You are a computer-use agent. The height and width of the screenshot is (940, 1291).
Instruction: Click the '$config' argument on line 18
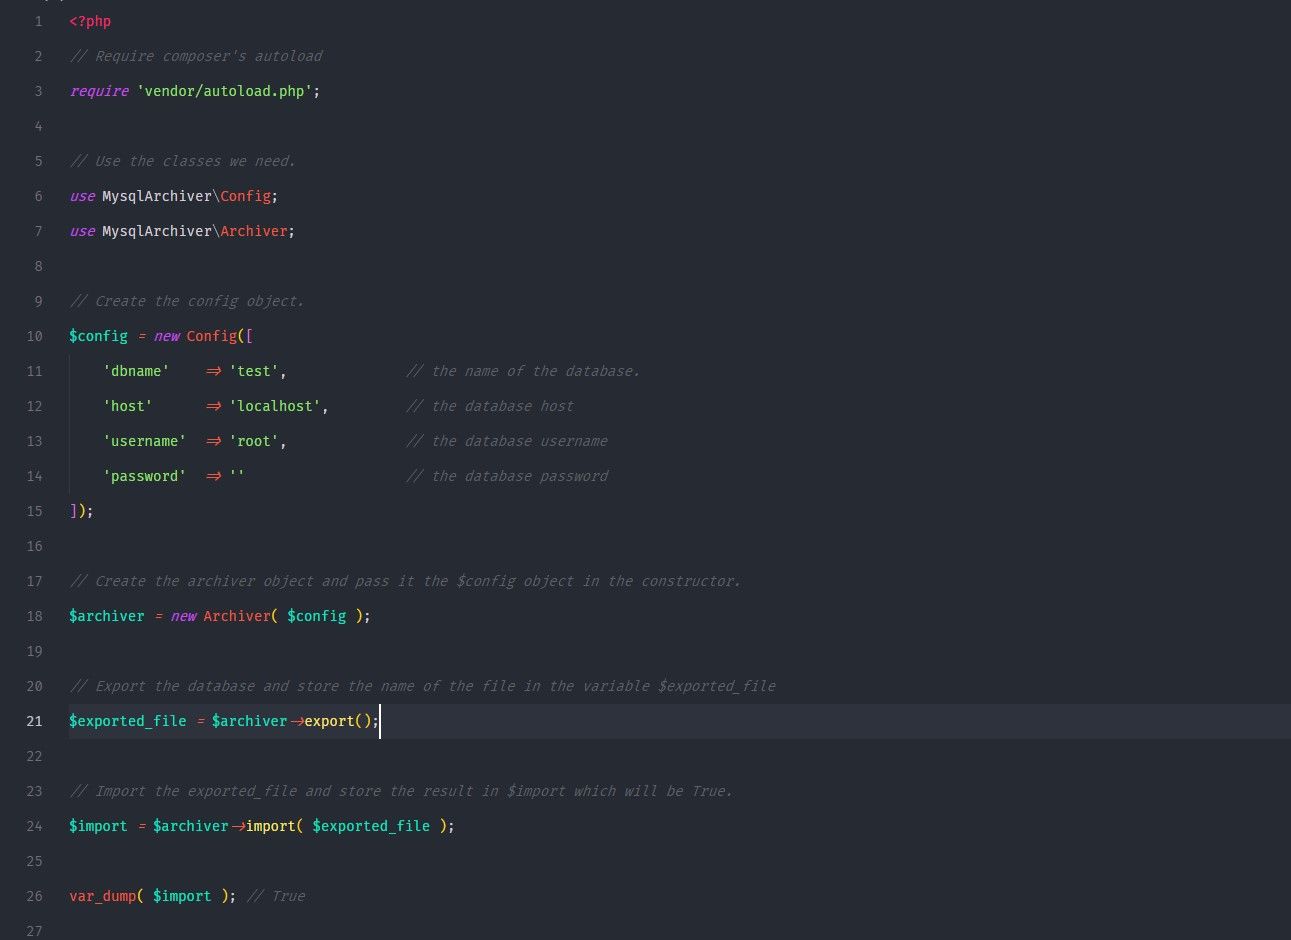pos(317,616)
